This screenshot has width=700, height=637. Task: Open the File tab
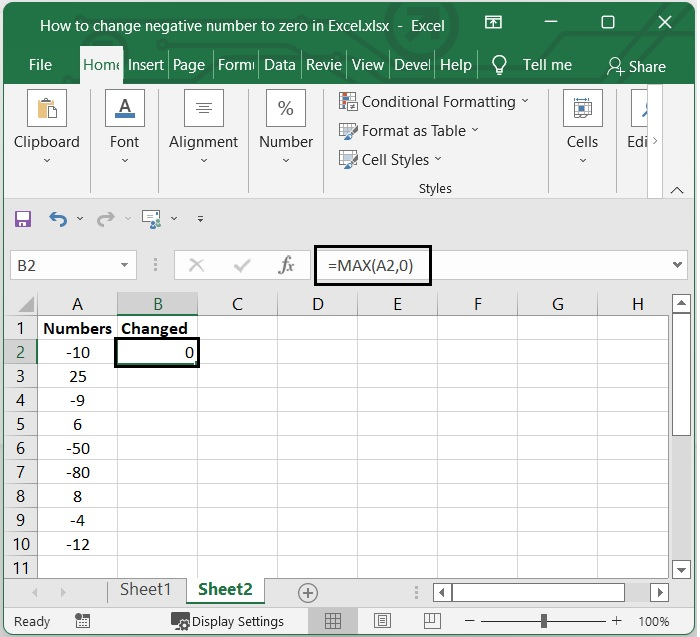(x=40, y=65)
